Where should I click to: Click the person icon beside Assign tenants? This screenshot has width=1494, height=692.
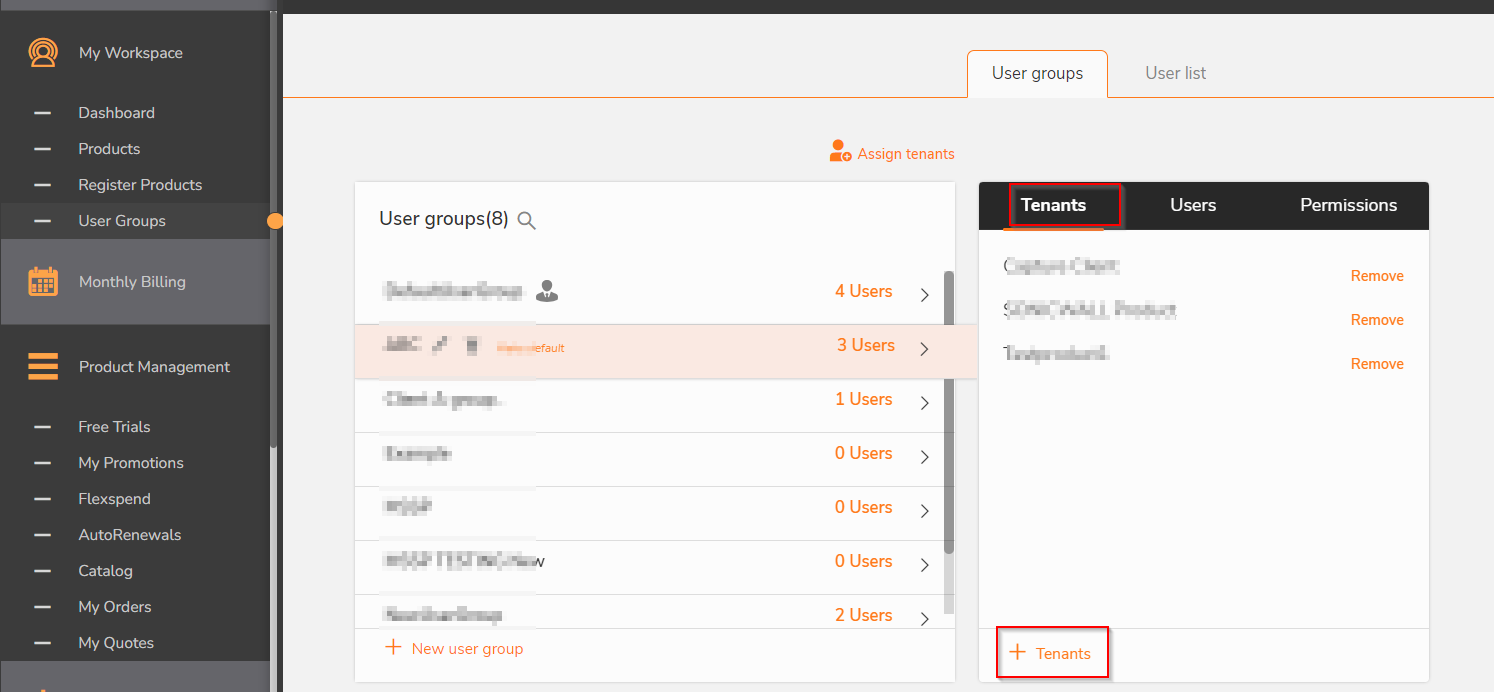(x=840, y=152)
